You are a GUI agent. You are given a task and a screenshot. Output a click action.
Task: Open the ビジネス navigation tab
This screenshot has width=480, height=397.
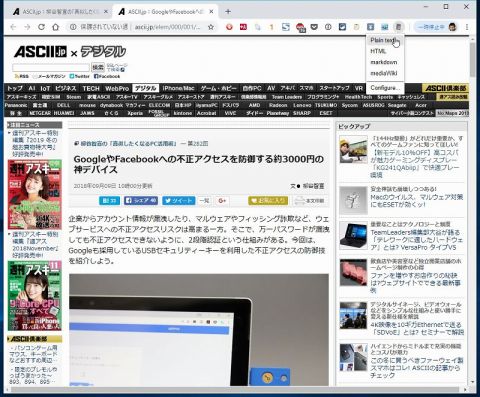(x=66, y=88)
